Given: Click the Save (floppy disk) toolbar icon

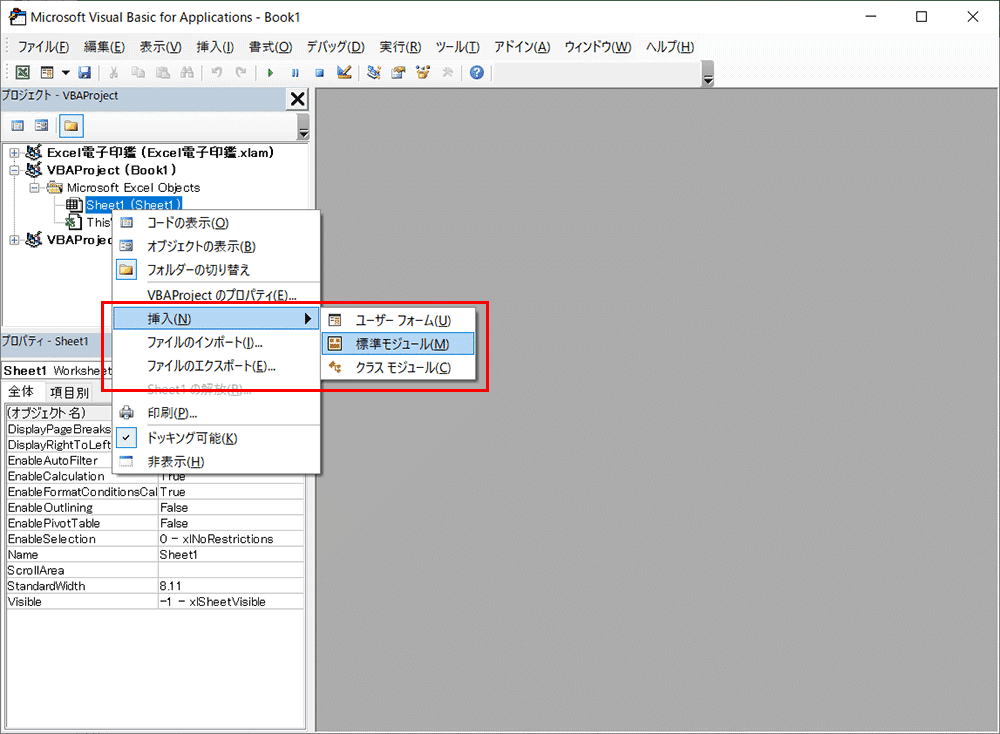Looking at the screenshot, I should (x=85, y=73).
